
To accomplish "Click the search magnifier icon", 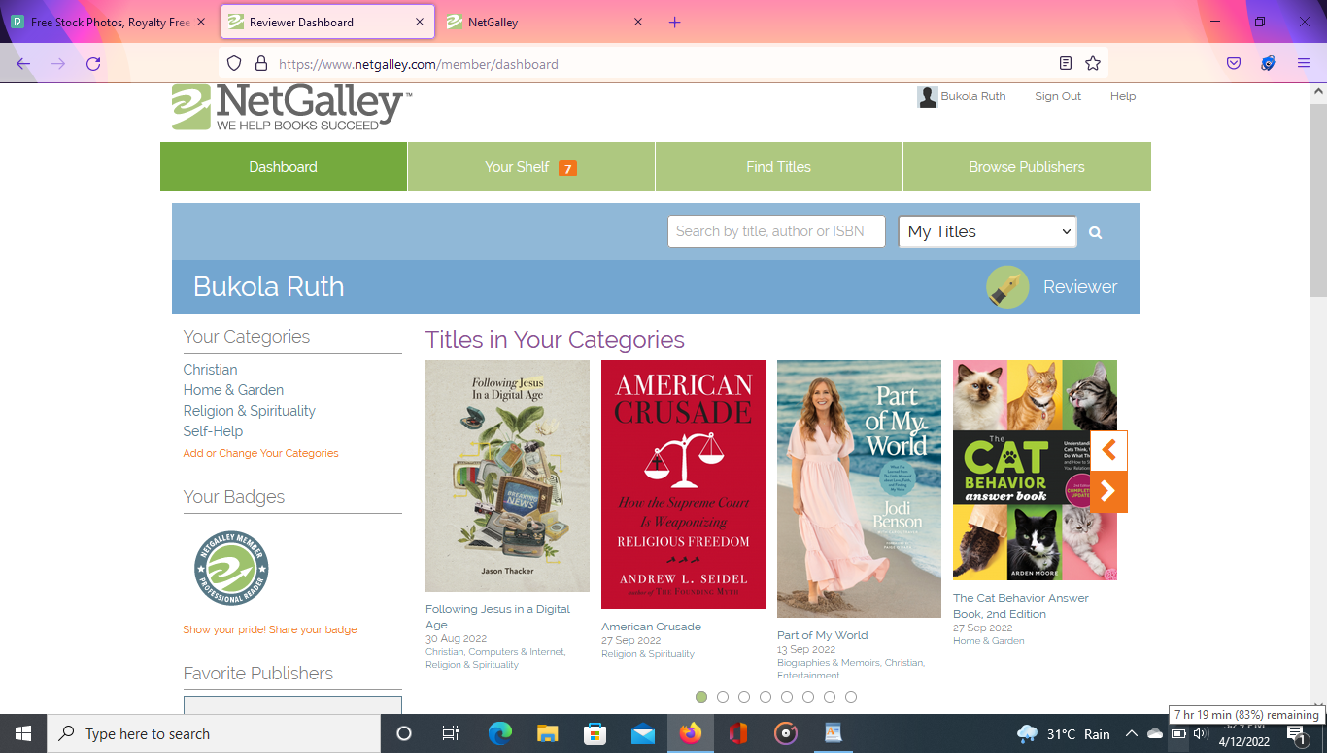I will 1095,232.
